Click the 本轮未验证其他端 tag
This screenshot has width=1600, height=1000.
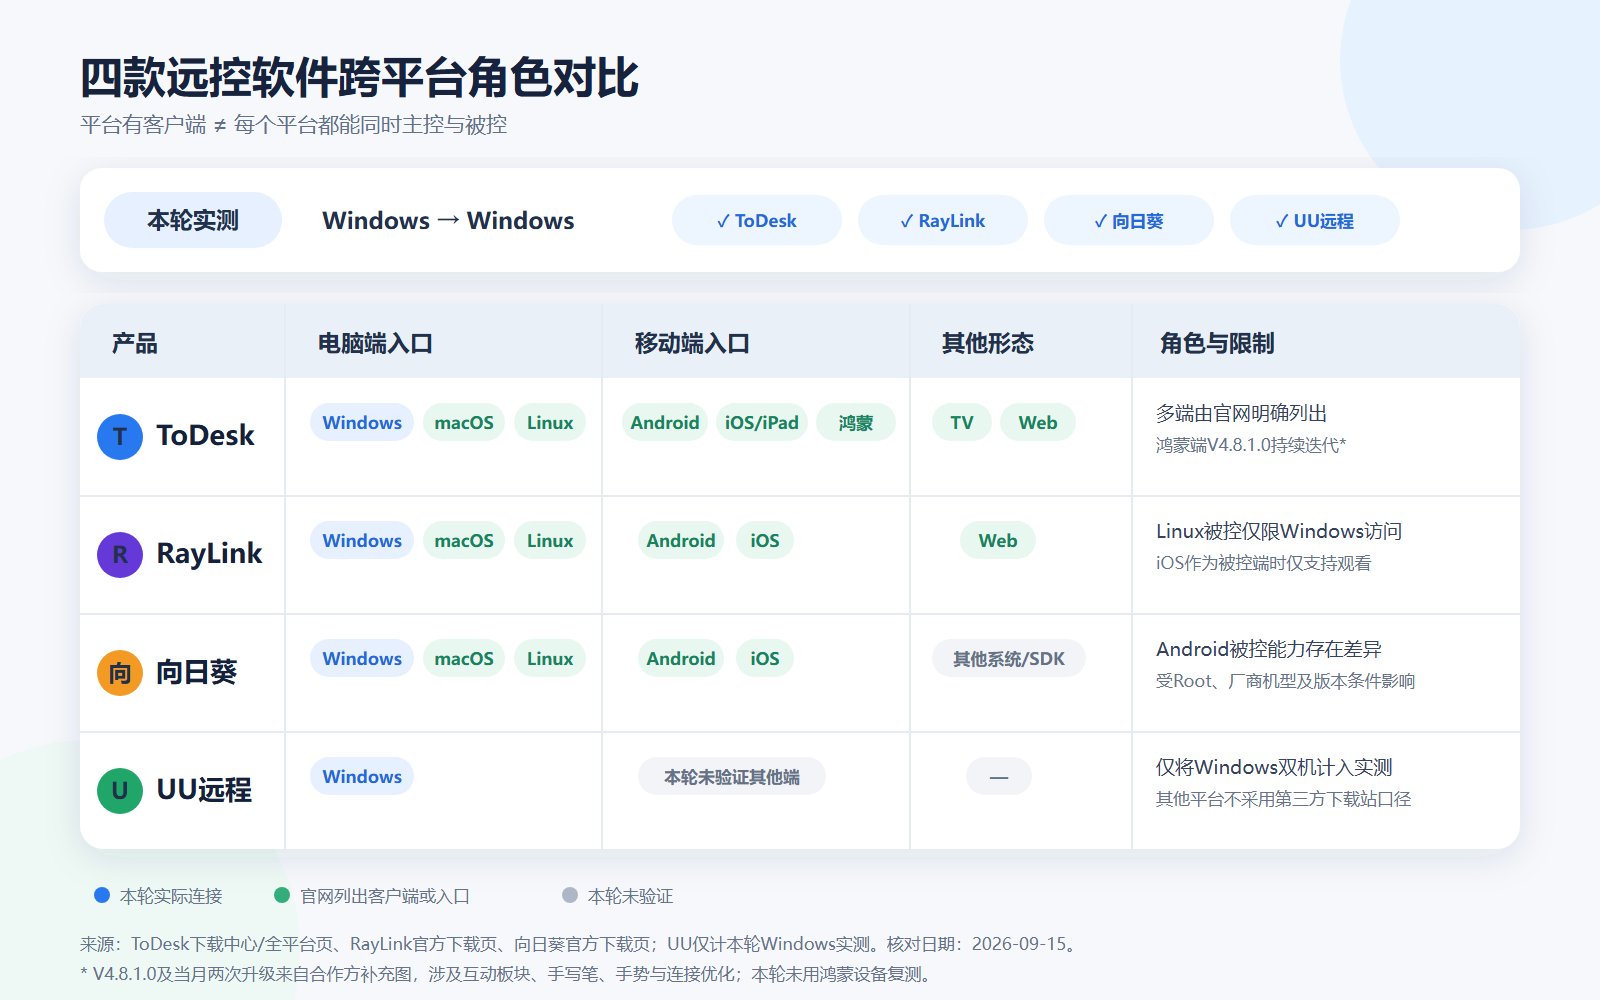pos(732,776)
